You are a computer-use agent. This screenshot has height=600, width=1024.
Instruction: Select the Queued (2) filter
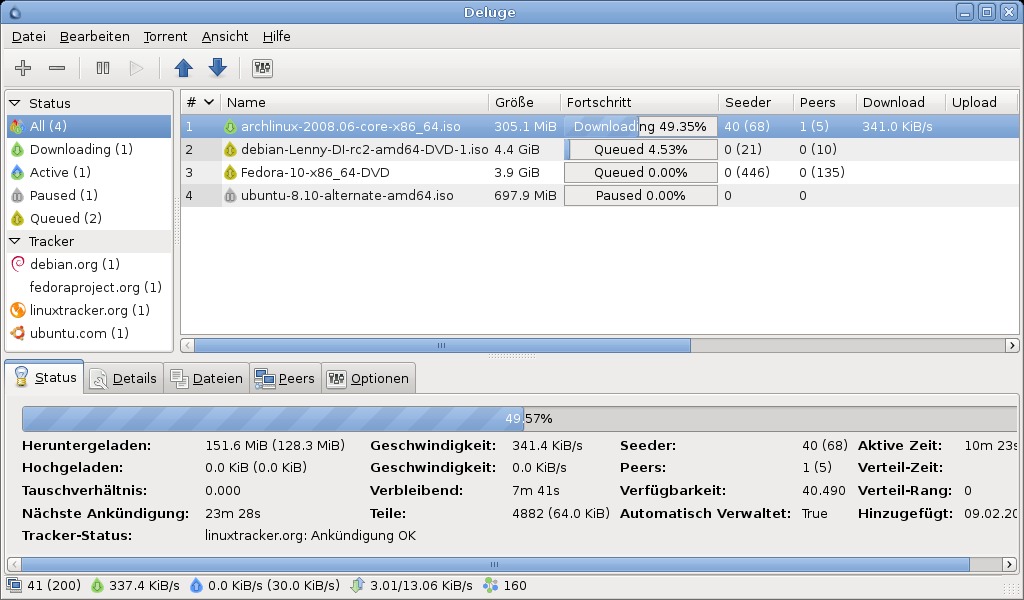click(89, 218)
